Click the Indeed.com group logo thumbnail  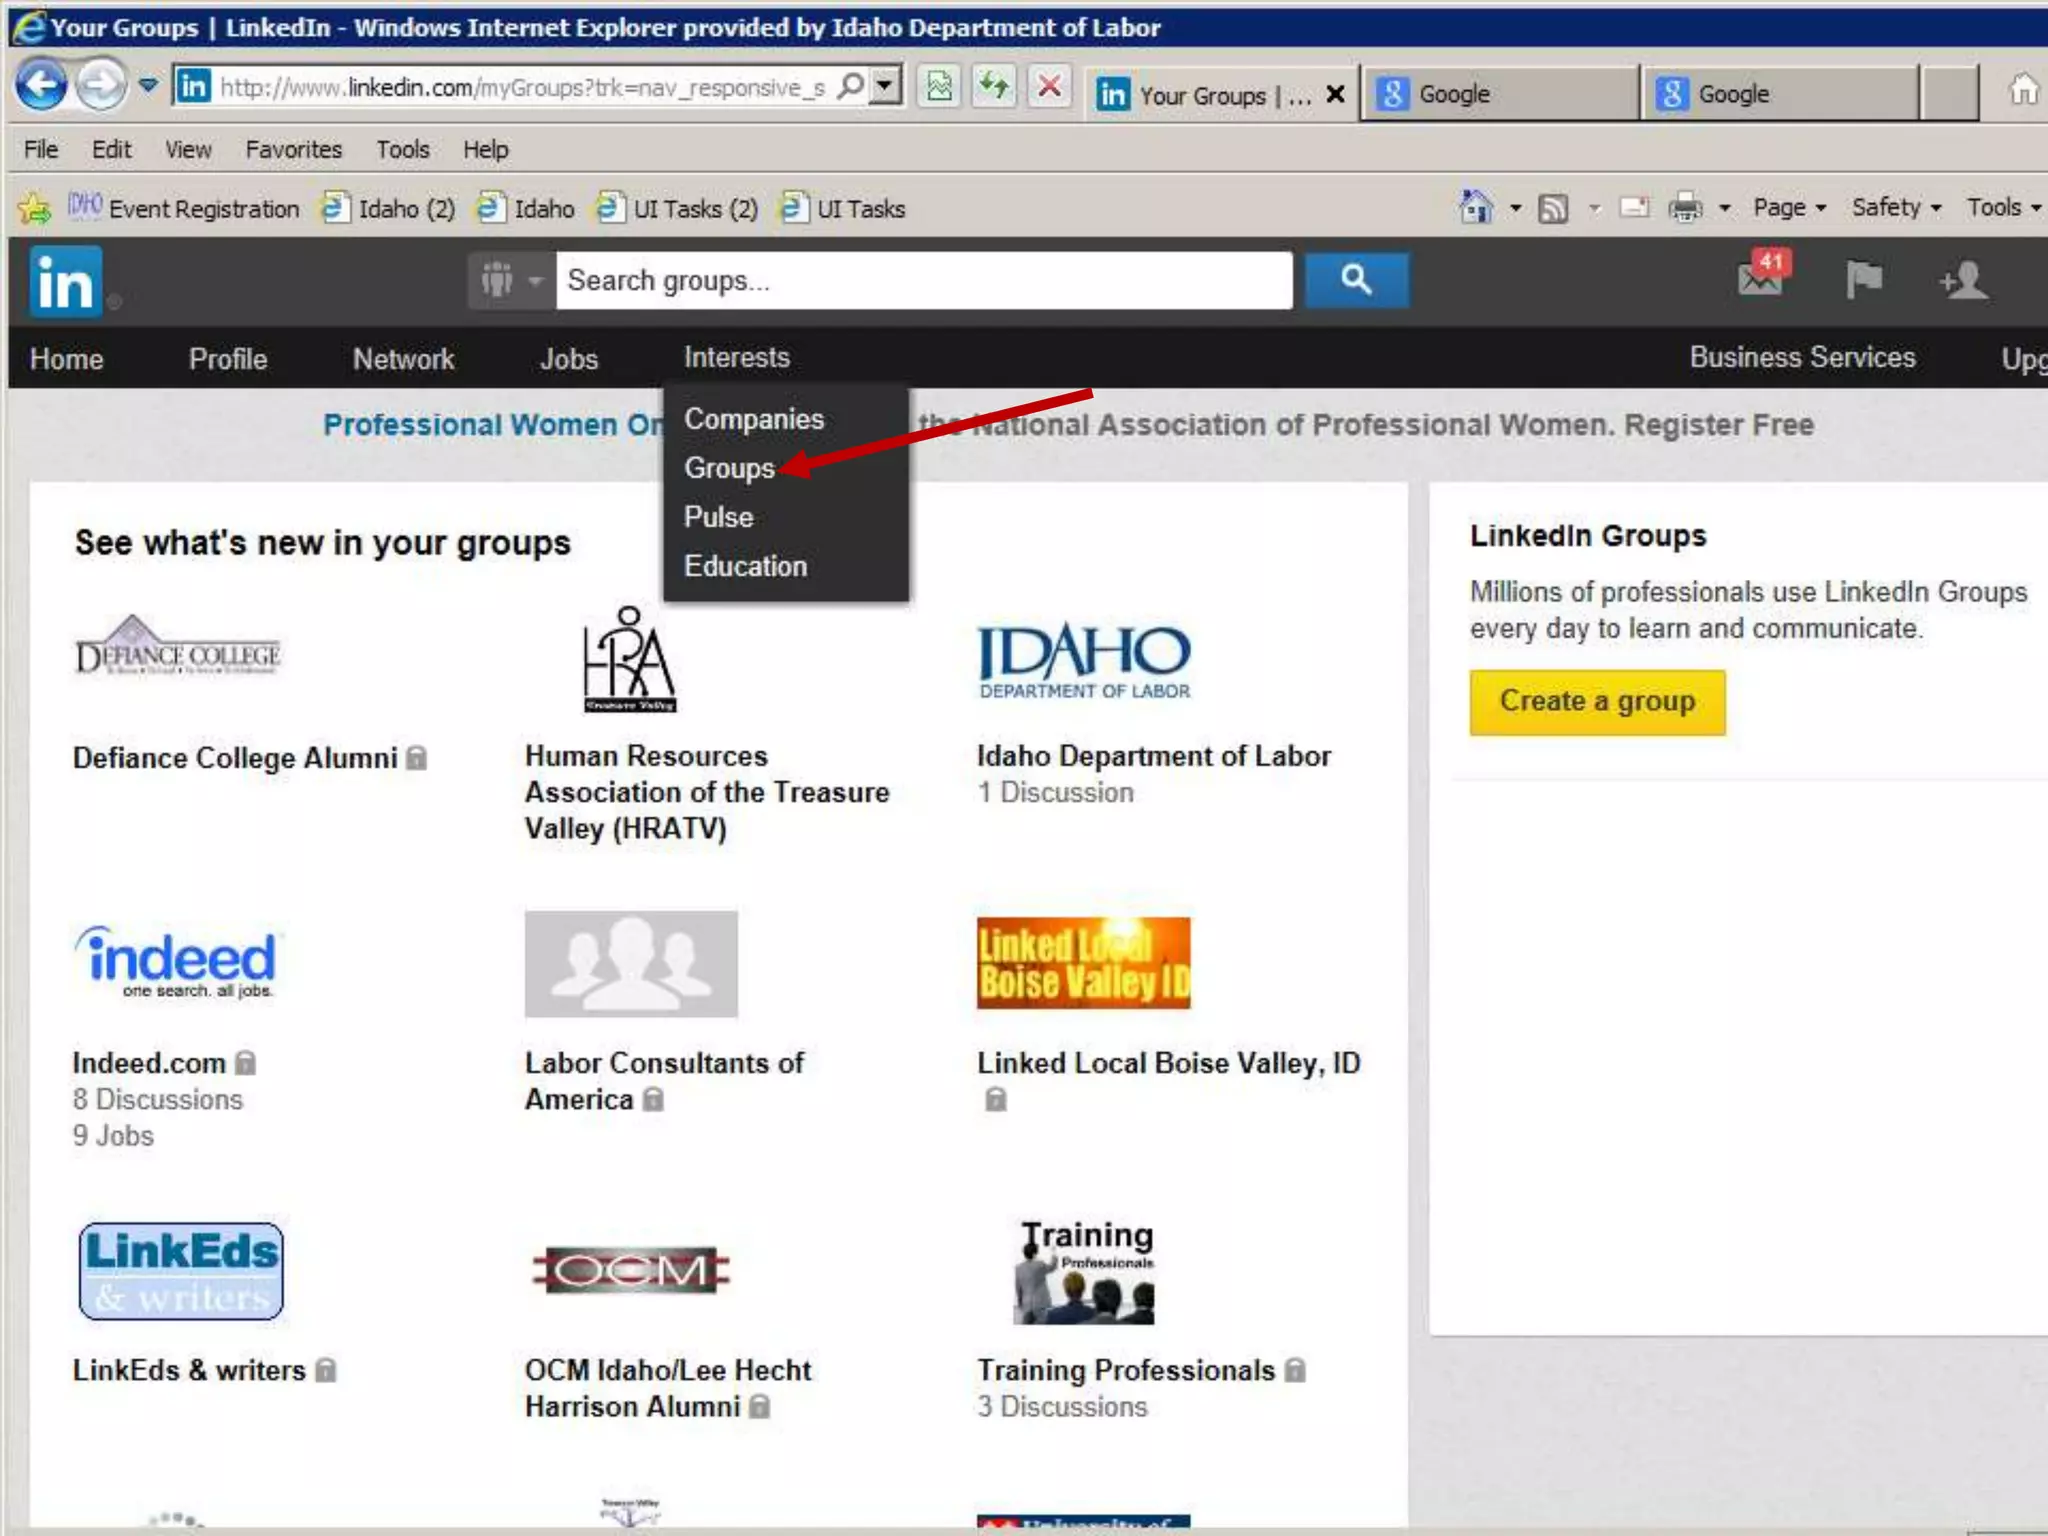tap(177, 961)
